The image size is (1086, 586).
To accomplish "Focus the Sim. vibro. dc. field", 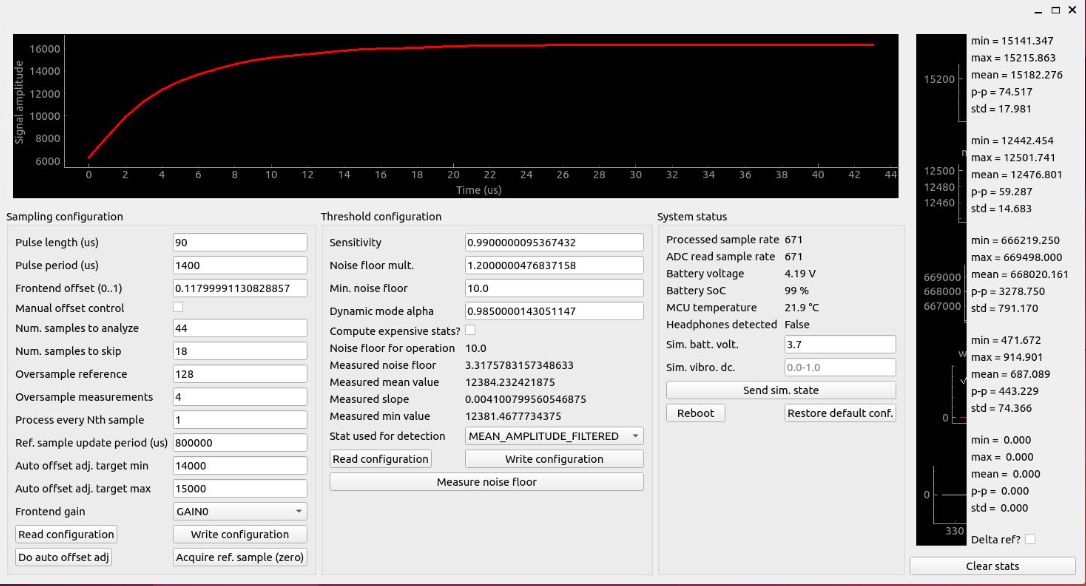I will [840, 367].
